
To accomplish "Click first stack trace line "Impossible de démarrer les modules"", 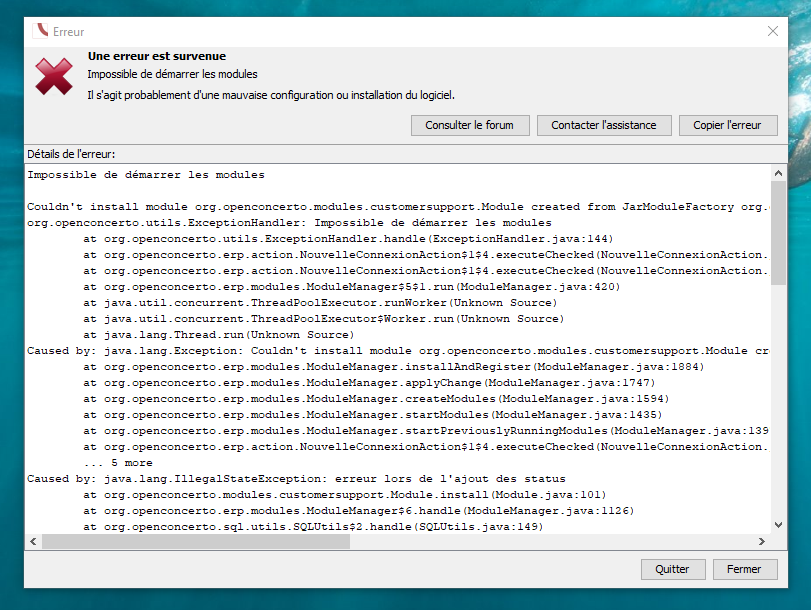I will 146,175.
